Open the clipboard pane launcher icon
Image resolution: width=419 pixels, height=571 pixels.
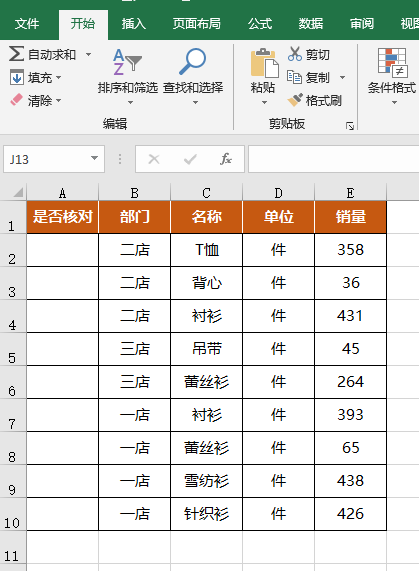[350, 126]
